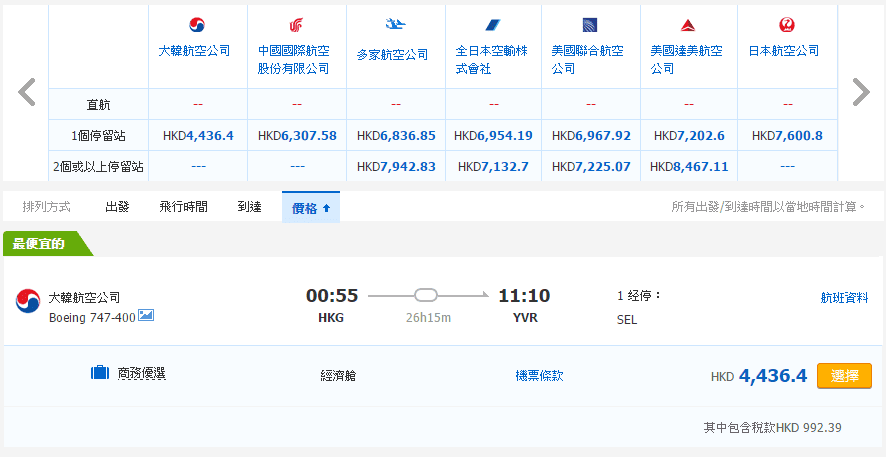Click the 商務優選 briefcase icon
Viewport: 886px width, 457px height.
(99, 374)
